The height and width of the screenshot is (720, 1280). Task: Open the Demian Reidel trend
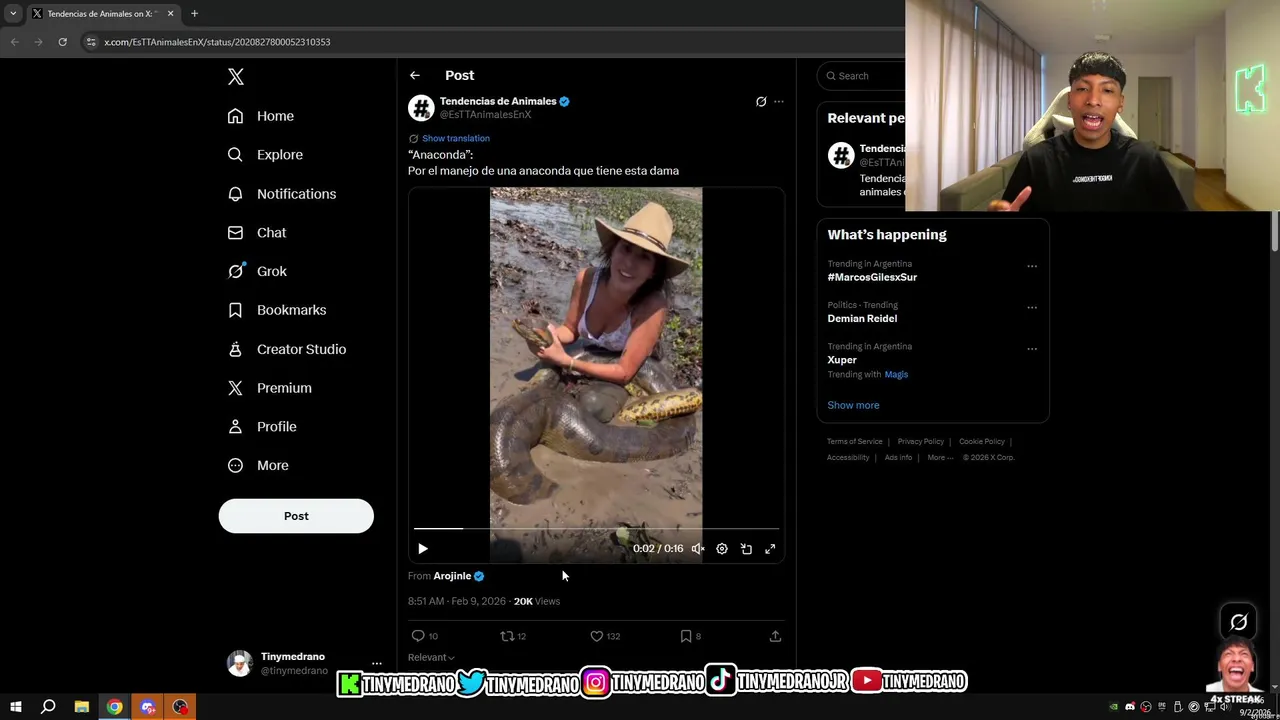(862, 318)
